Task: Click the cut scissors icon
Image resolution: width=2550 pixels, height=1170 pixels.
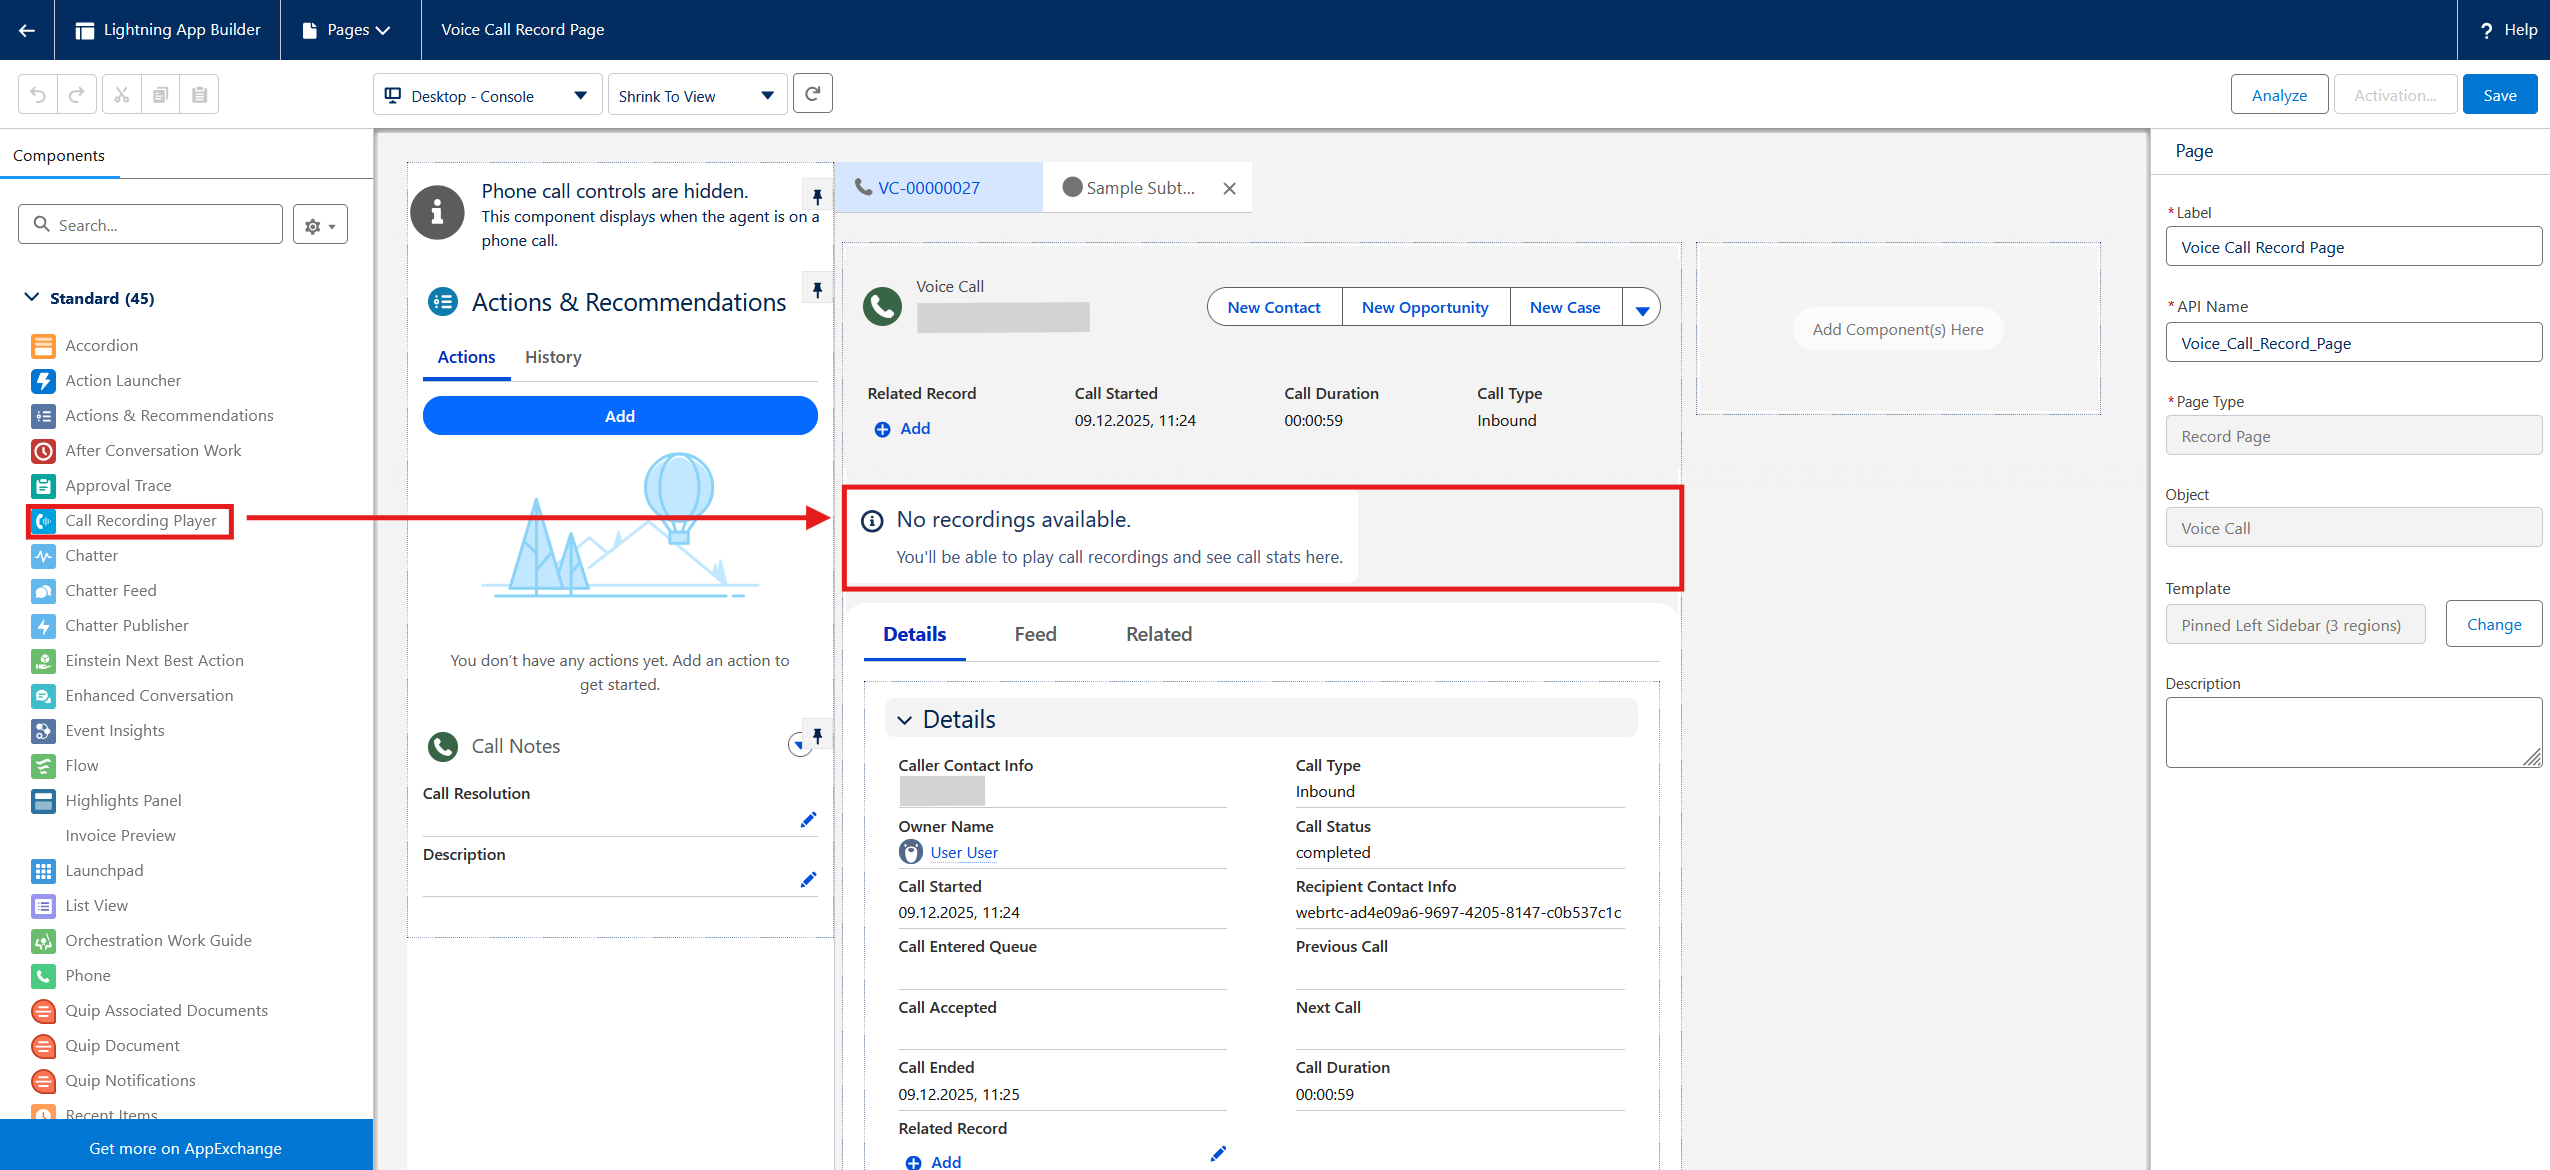Action: click(x=121, y=95)
